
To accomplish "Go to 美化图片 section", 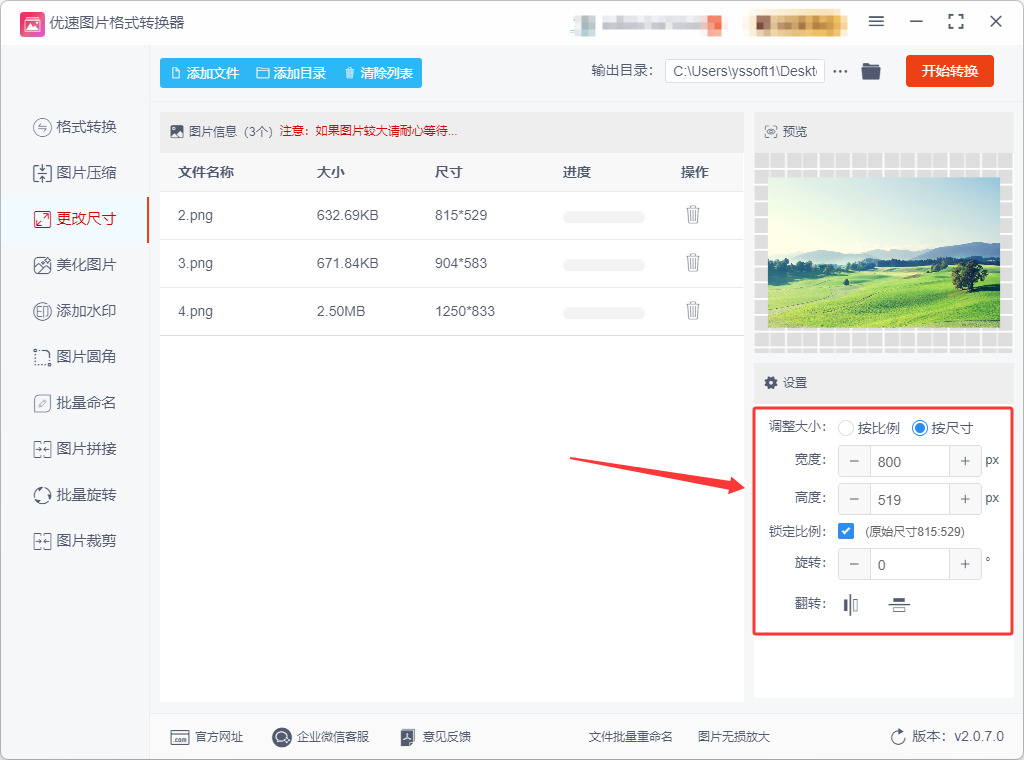I will pos(75,265).
